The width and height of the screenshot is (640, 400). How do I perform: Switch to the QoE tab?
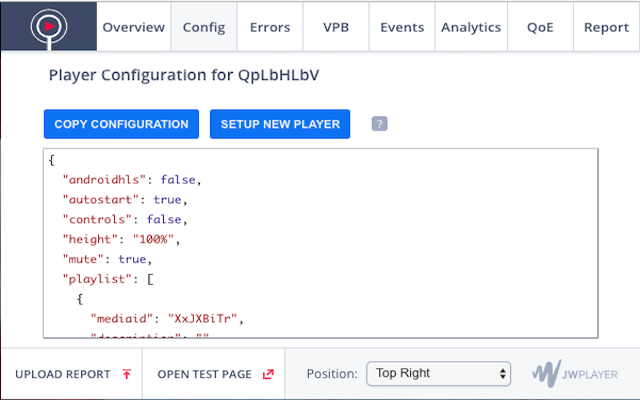click(539, 27)
